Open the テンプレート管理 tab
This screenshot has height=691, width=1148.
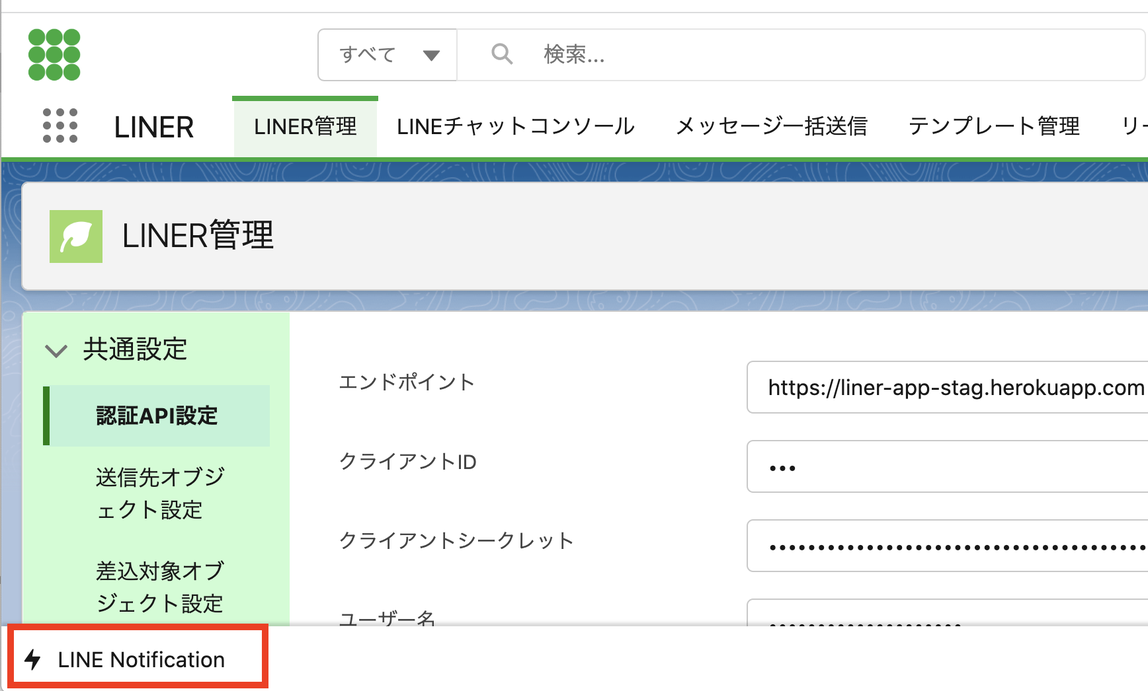994,127
